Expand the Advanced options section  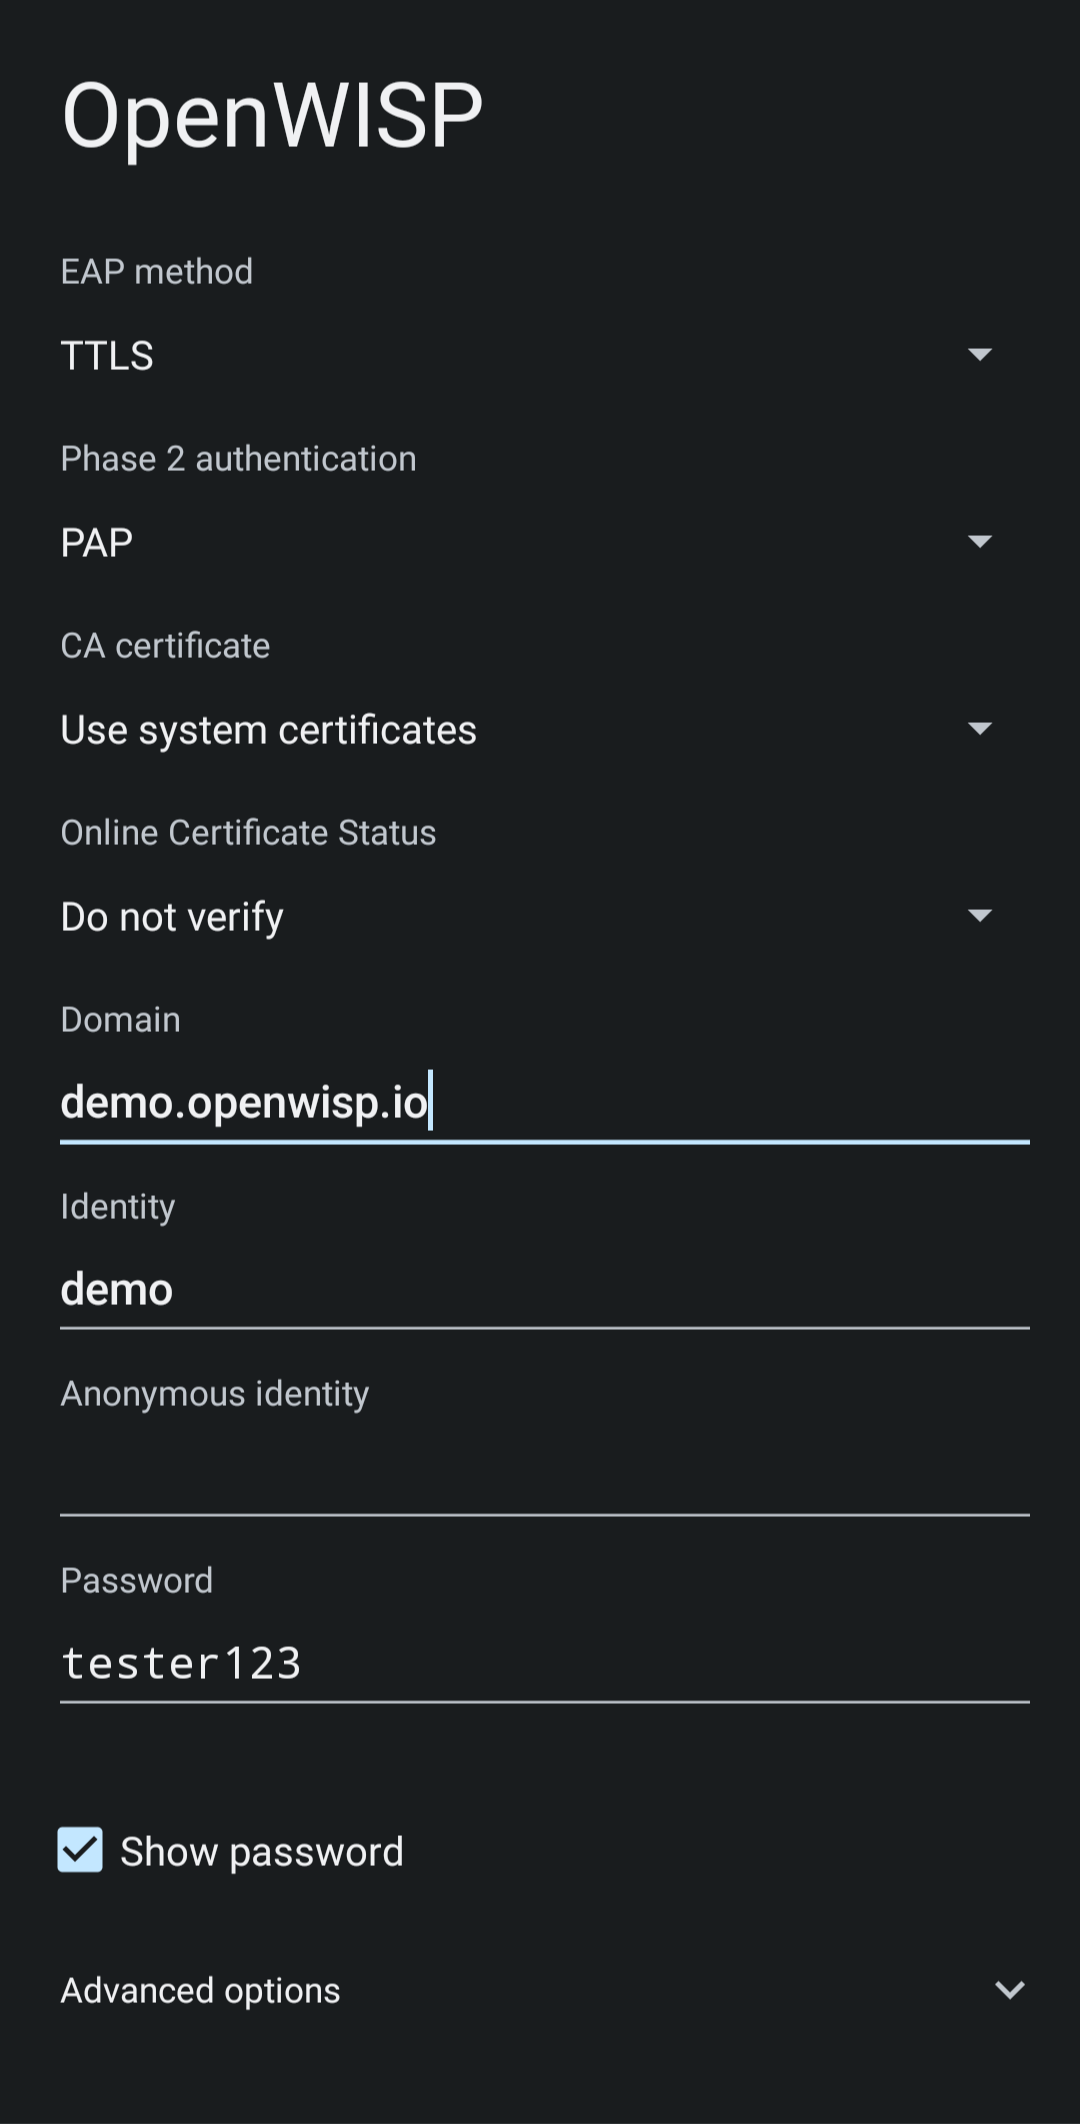click(500, 1990)
